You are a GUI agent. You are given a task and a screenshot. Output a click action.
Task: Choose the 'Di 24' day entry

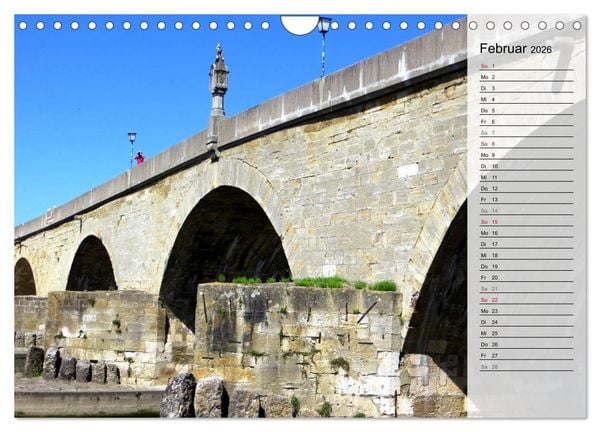(527, 322)
